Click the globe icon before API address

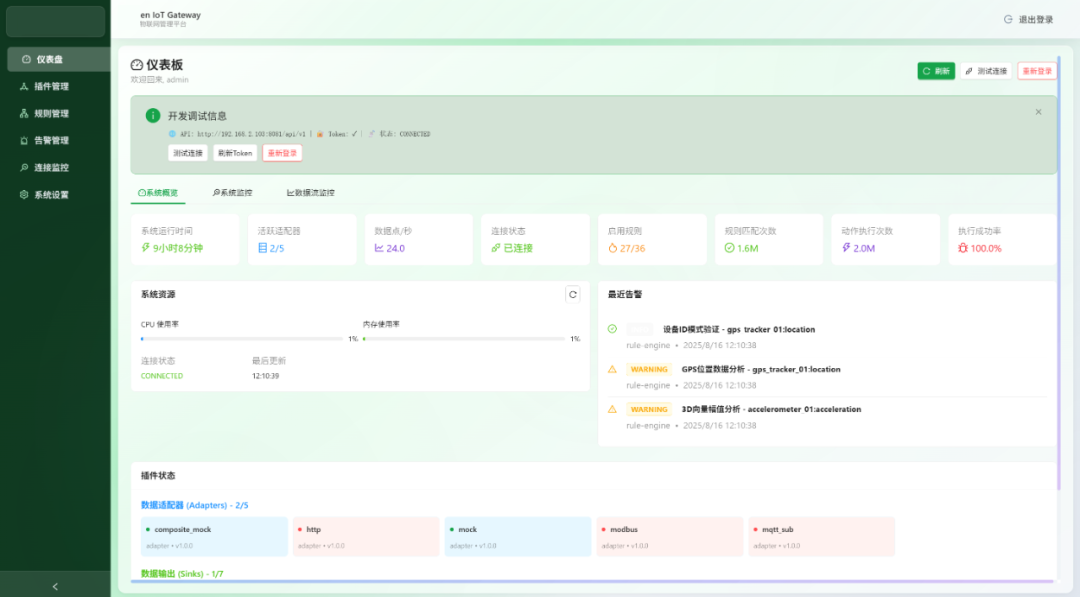click(x=172, y=134)
